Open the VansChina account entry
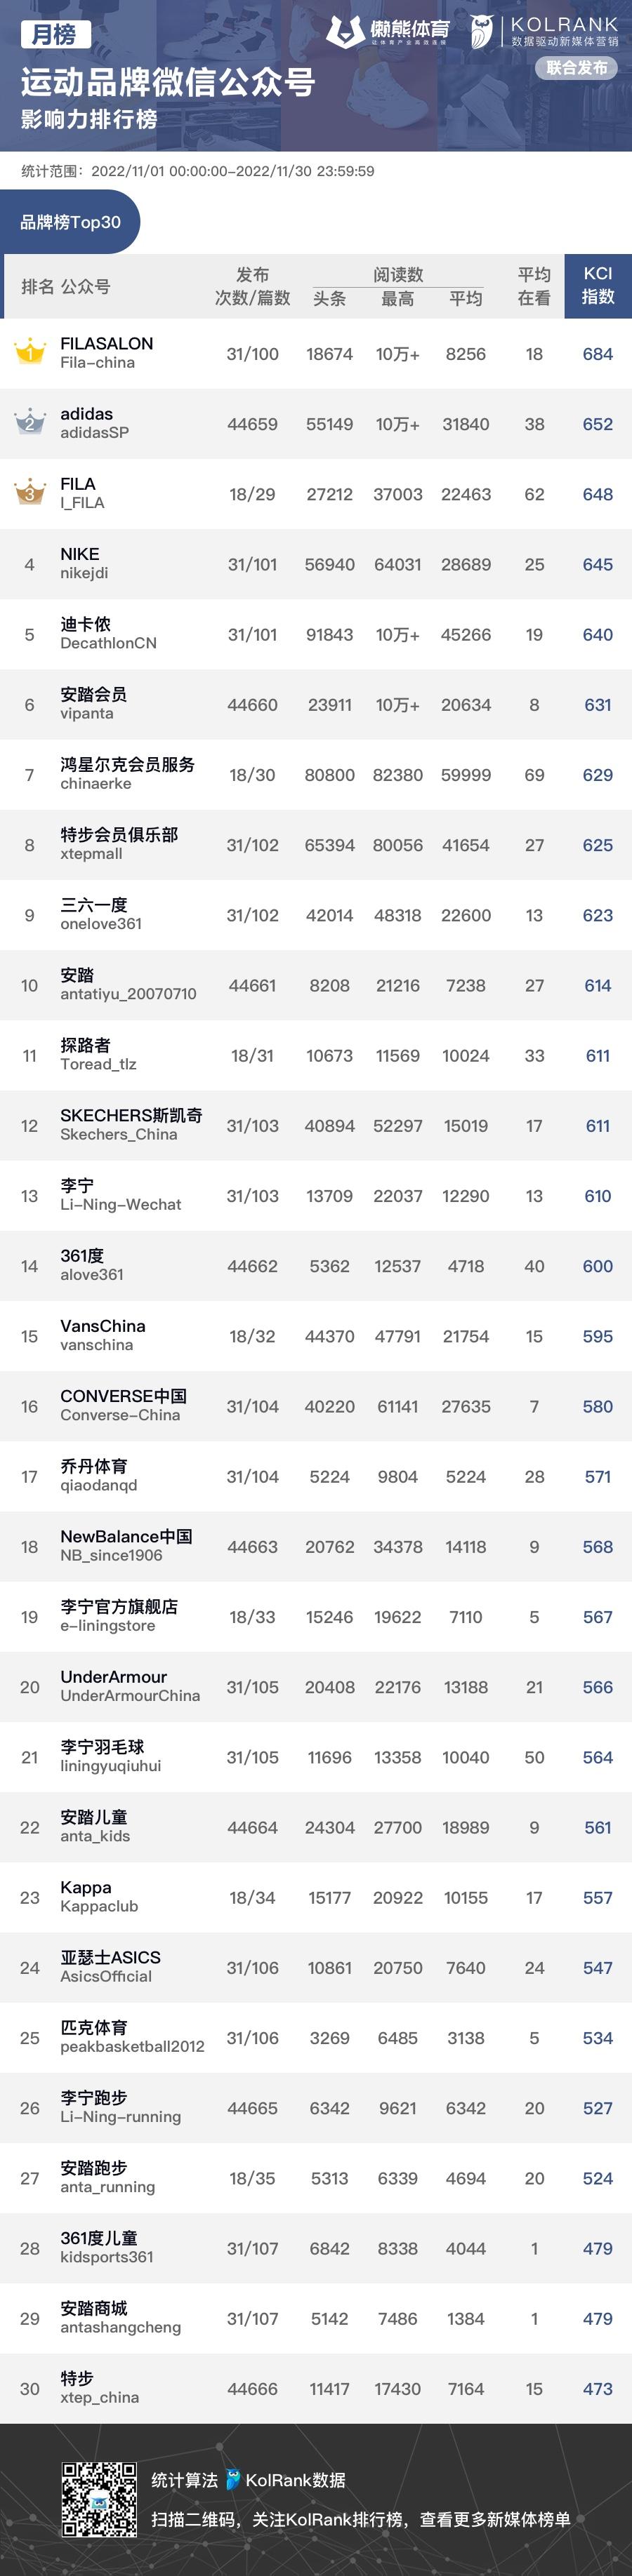This screenshot has height=2576, width=632. [316, 1336]
